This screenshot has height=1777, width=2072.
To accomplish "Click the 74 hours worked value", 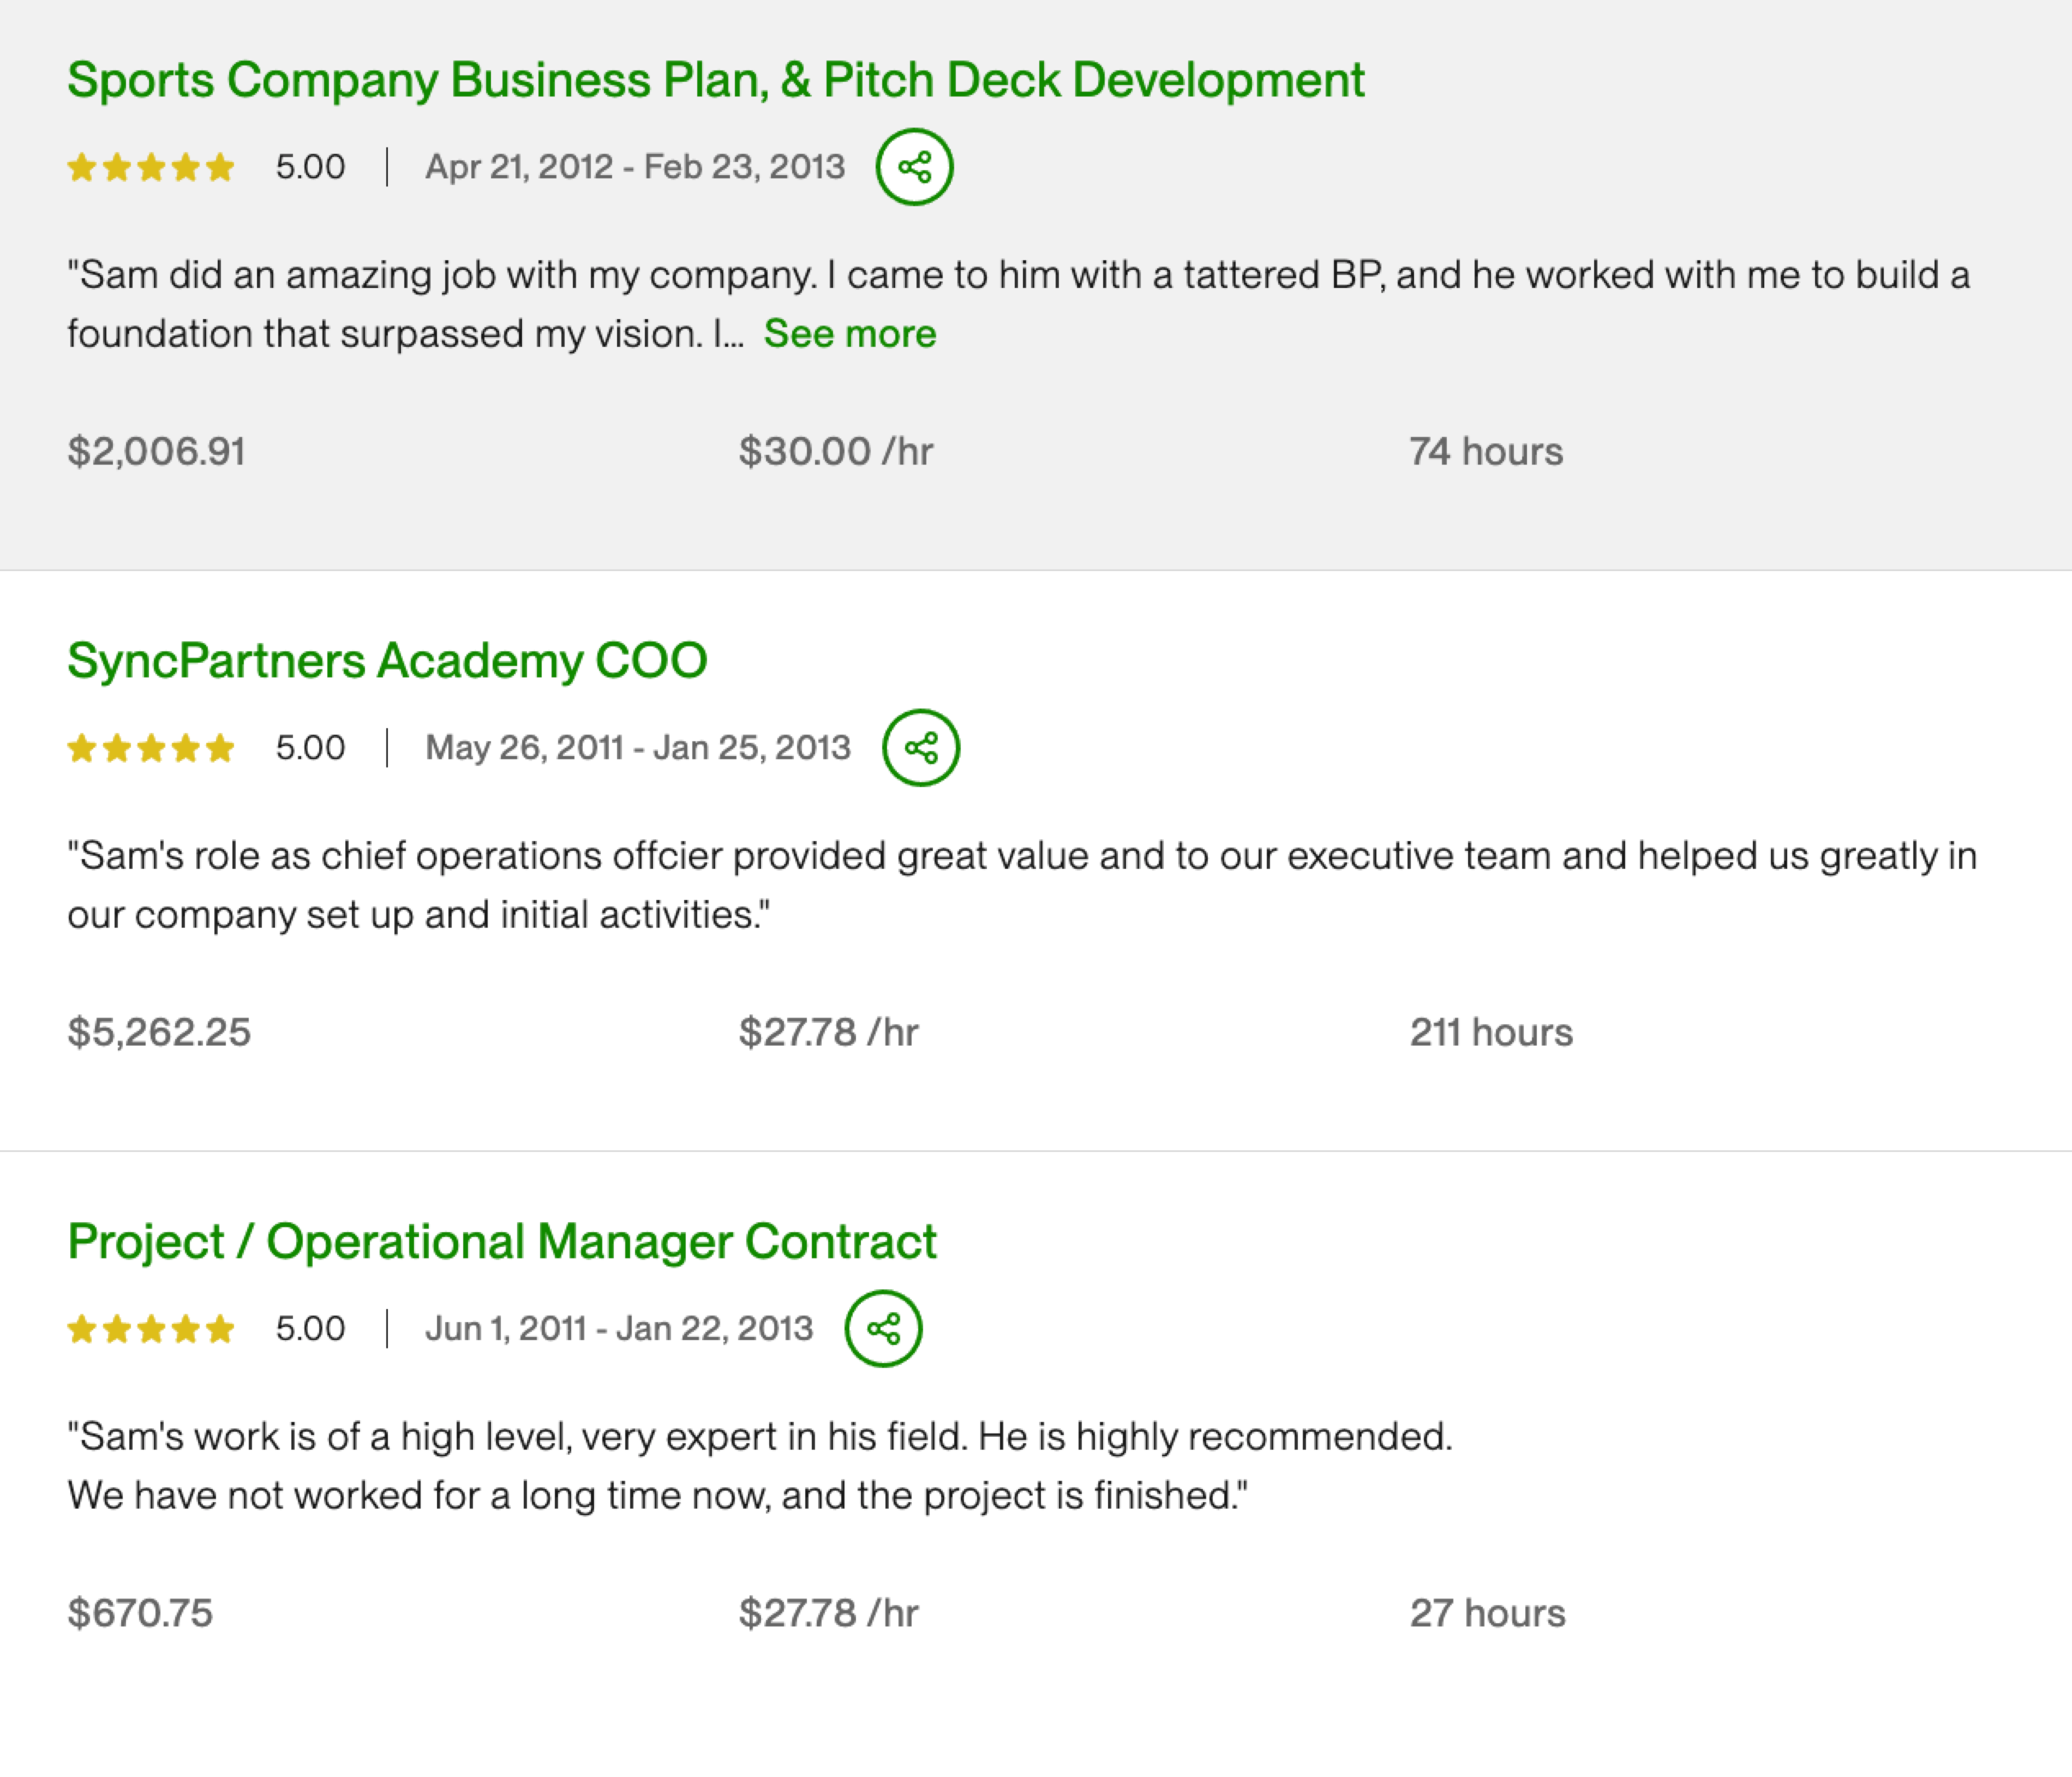I will pos(1486,452).
